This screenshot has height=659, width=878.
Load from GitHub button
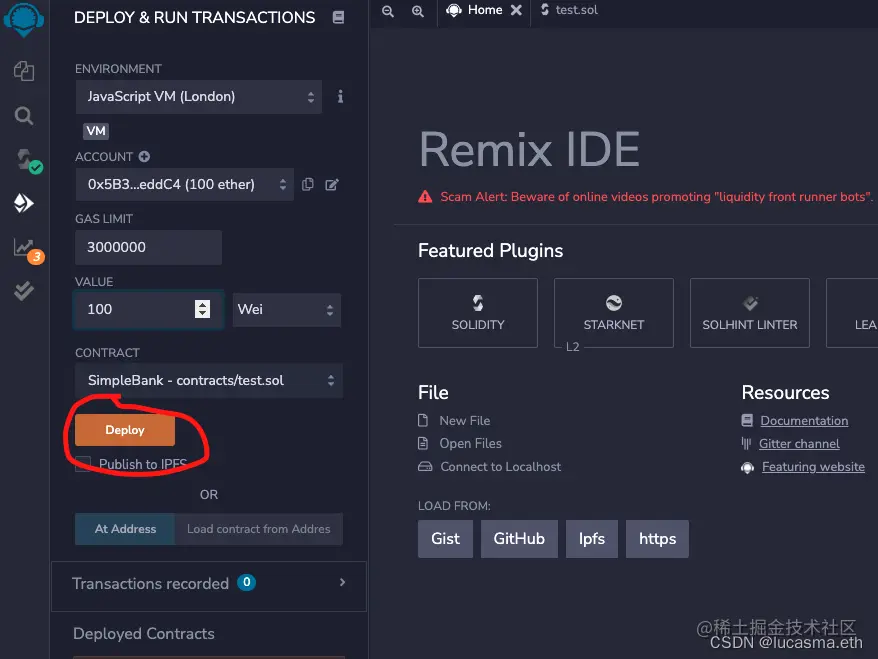click(519, 539)
